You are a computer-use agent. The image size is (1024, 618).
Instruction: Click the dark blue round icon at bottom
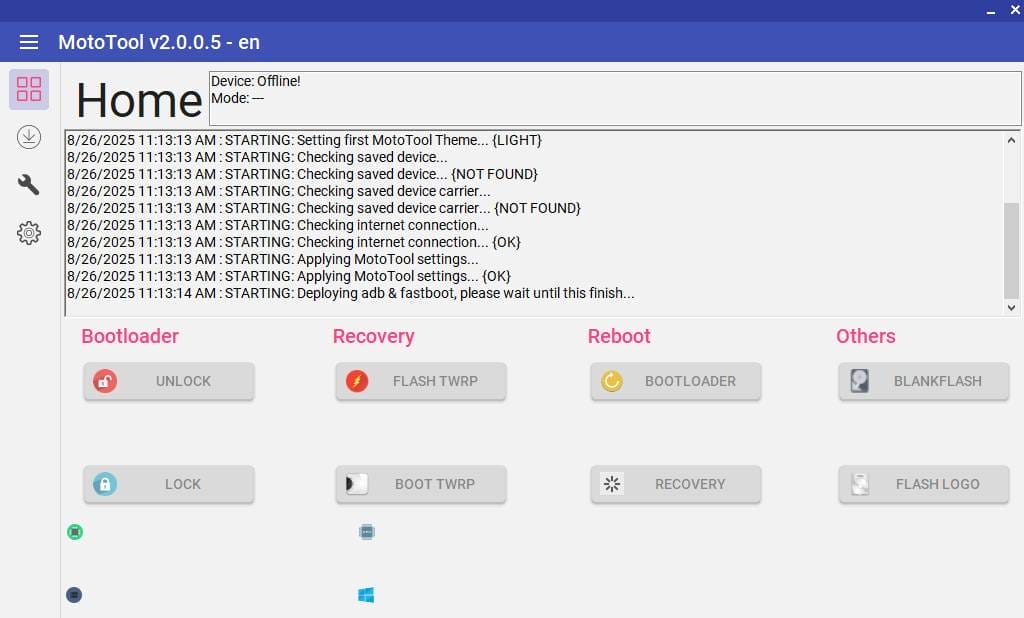click(x=74, y=595)
